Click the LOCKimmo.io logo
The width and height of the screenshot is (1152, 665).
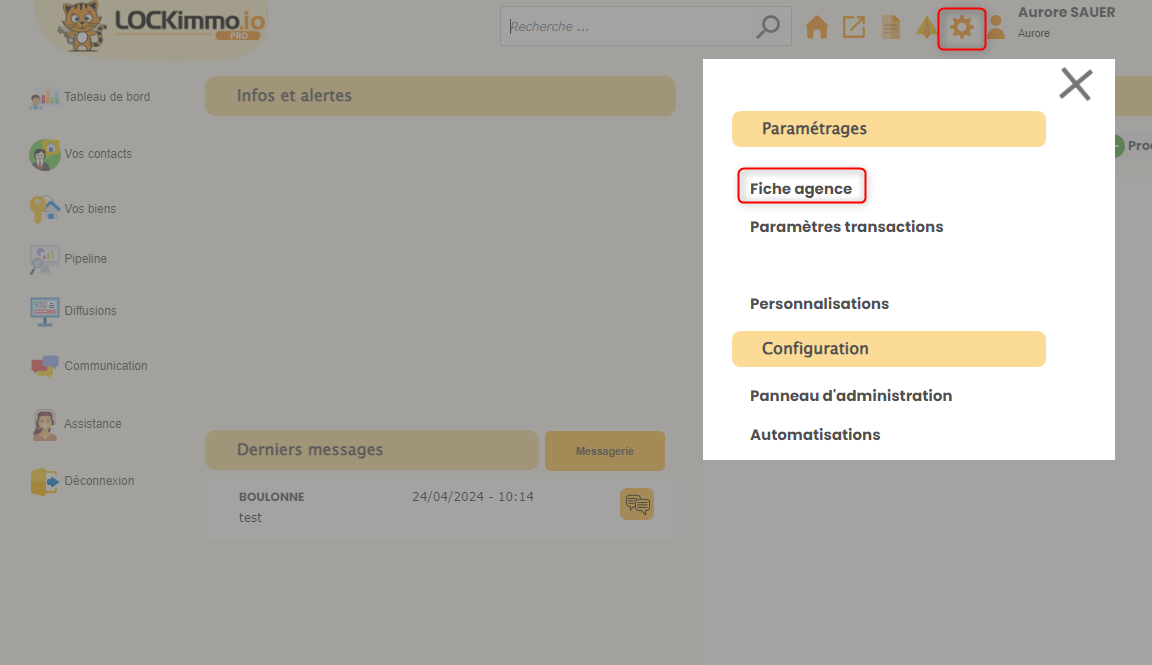(x=162, y=26)
